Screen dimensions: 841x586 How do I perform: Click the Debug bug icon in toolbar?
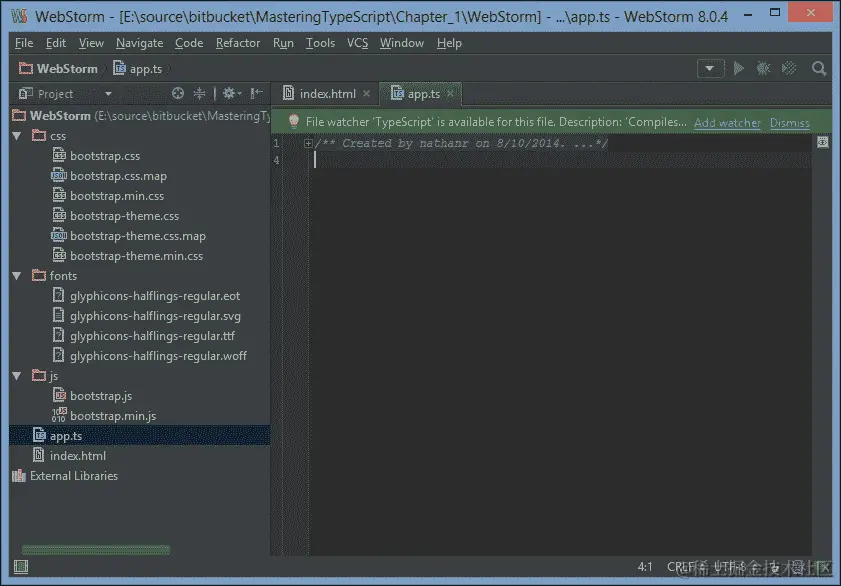763,68
